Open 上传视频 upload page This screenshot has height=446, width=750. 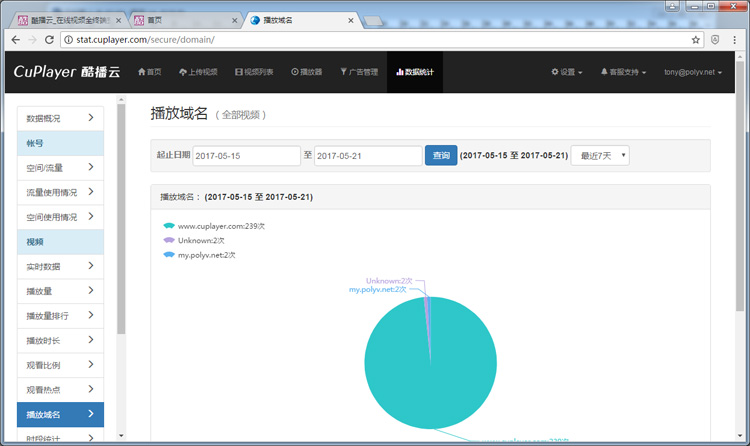click(197, 72)
